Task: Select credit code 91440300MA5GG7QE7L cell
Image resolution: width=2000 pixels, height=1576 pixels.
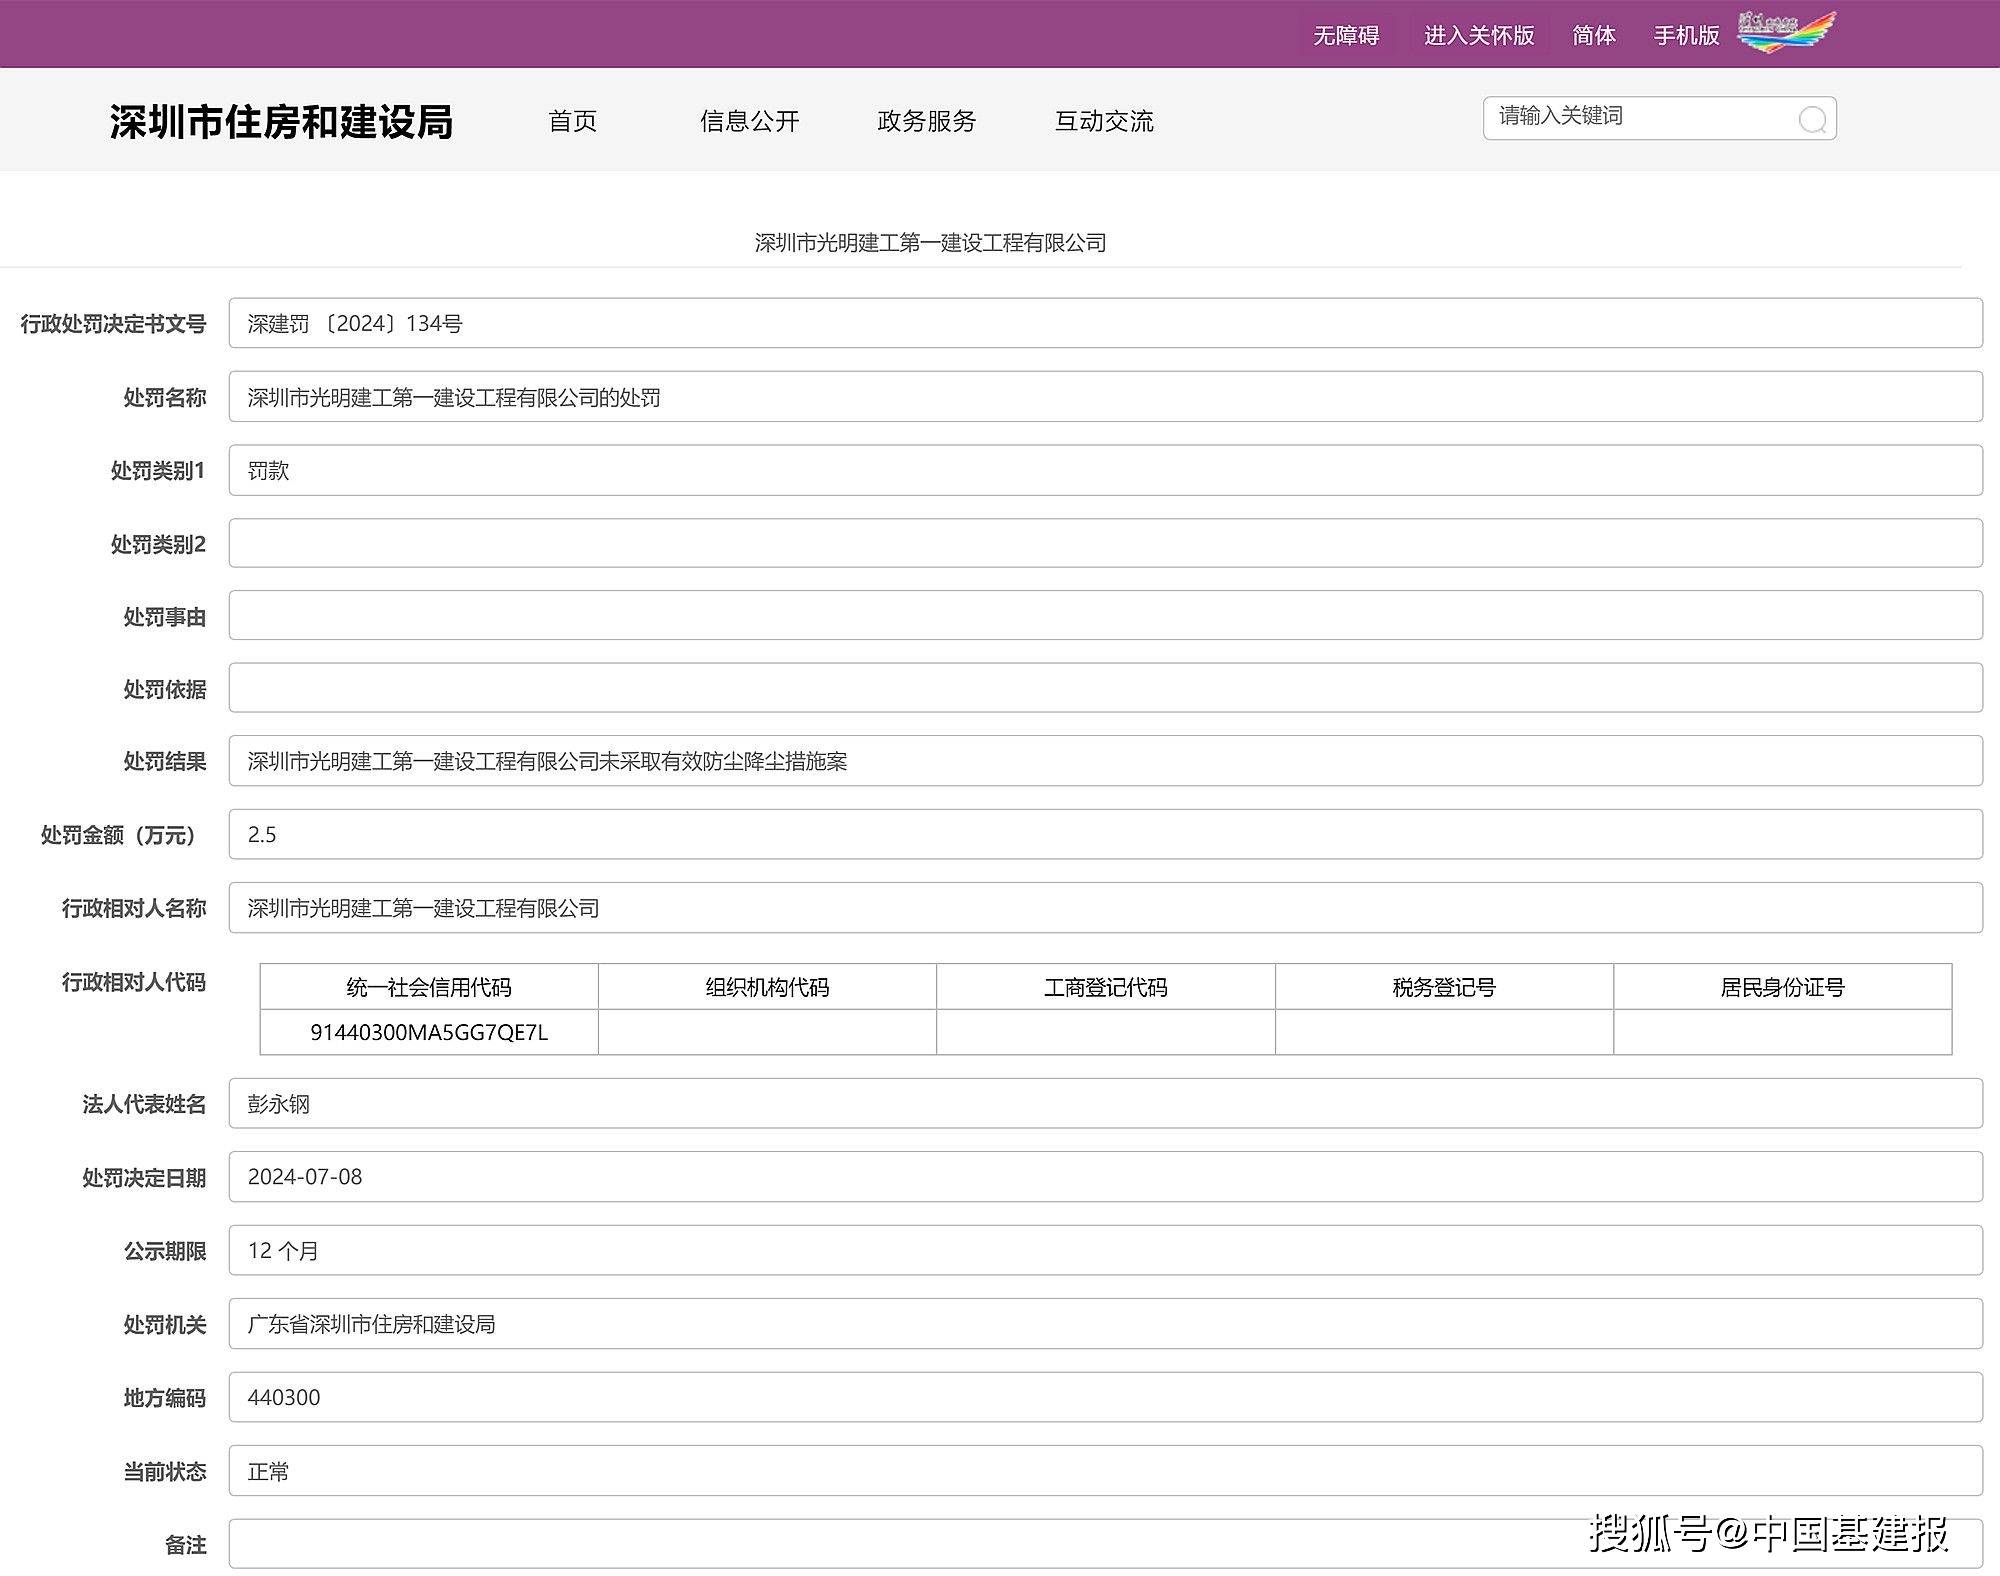Action: pos(429,1032)
